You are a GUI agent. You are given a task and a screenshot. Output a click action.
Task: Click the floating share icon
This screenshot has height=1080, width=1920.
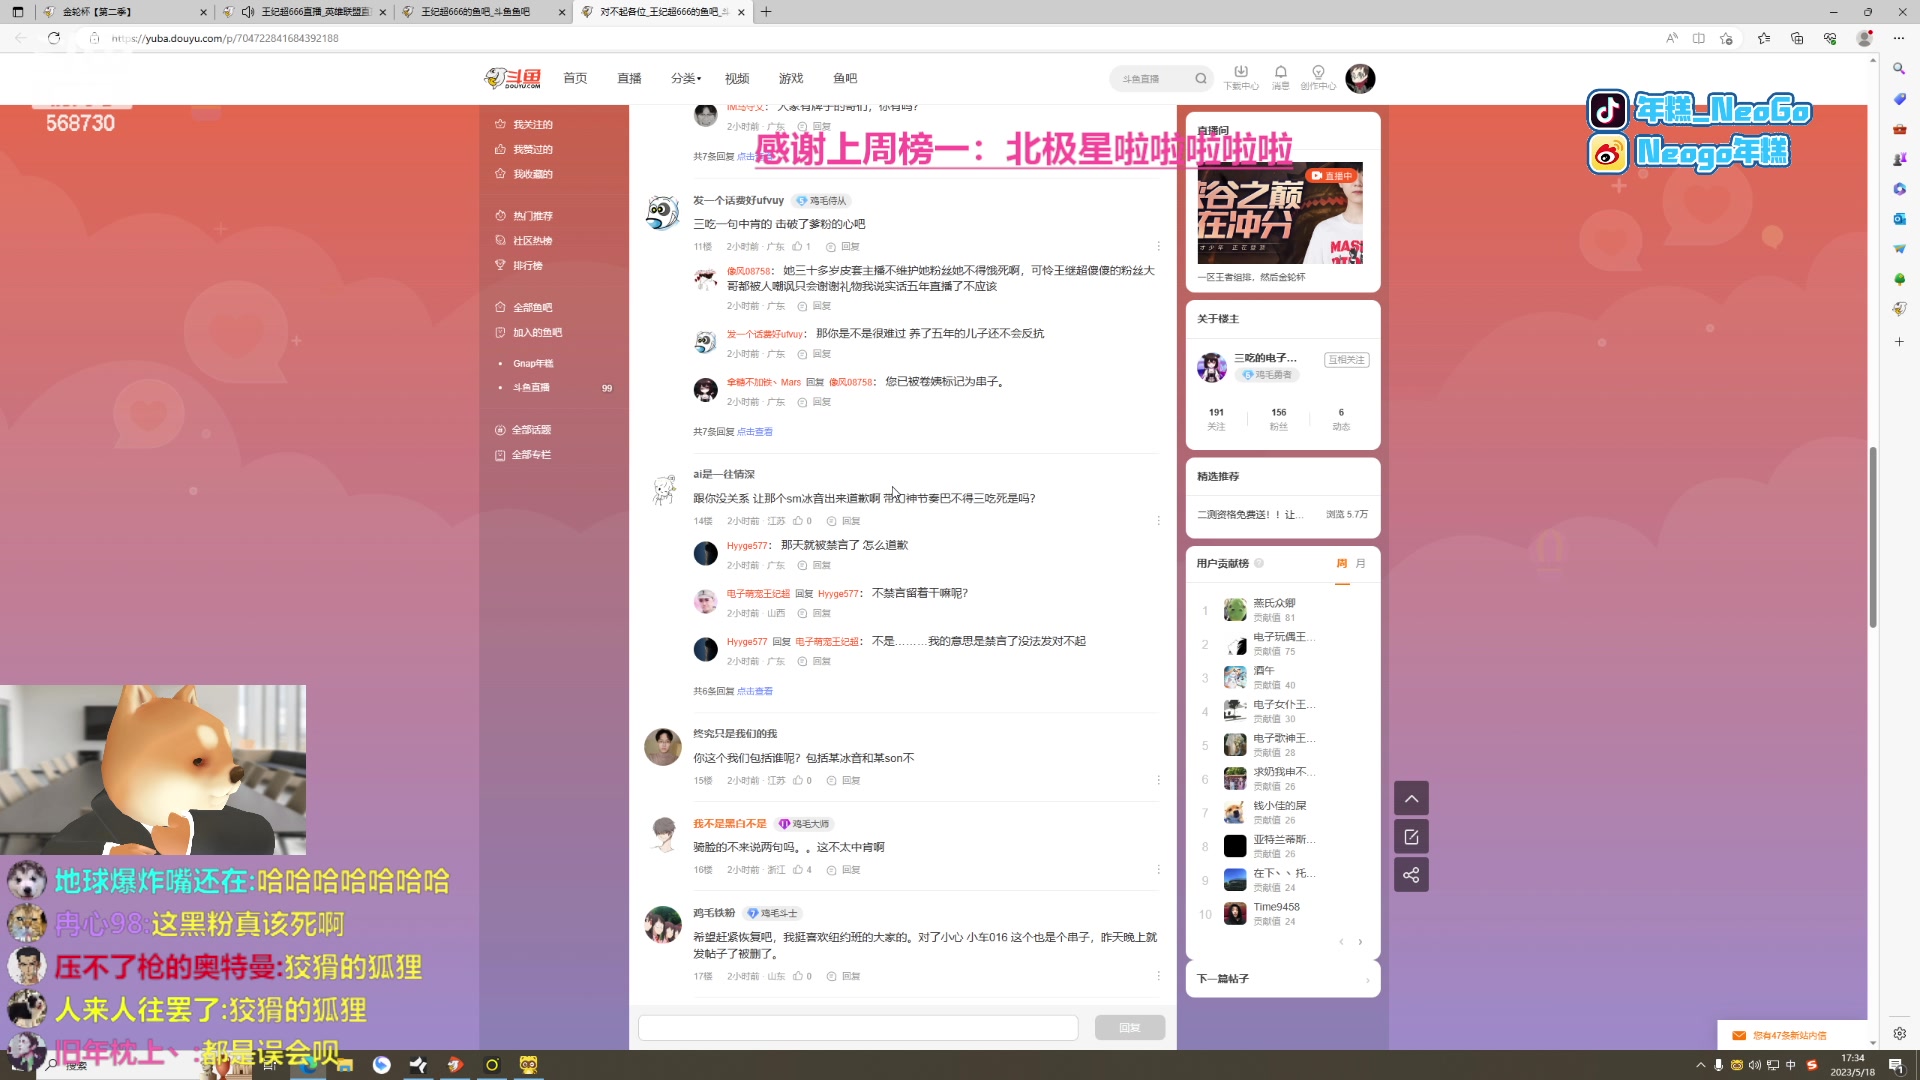[1411, 875]
